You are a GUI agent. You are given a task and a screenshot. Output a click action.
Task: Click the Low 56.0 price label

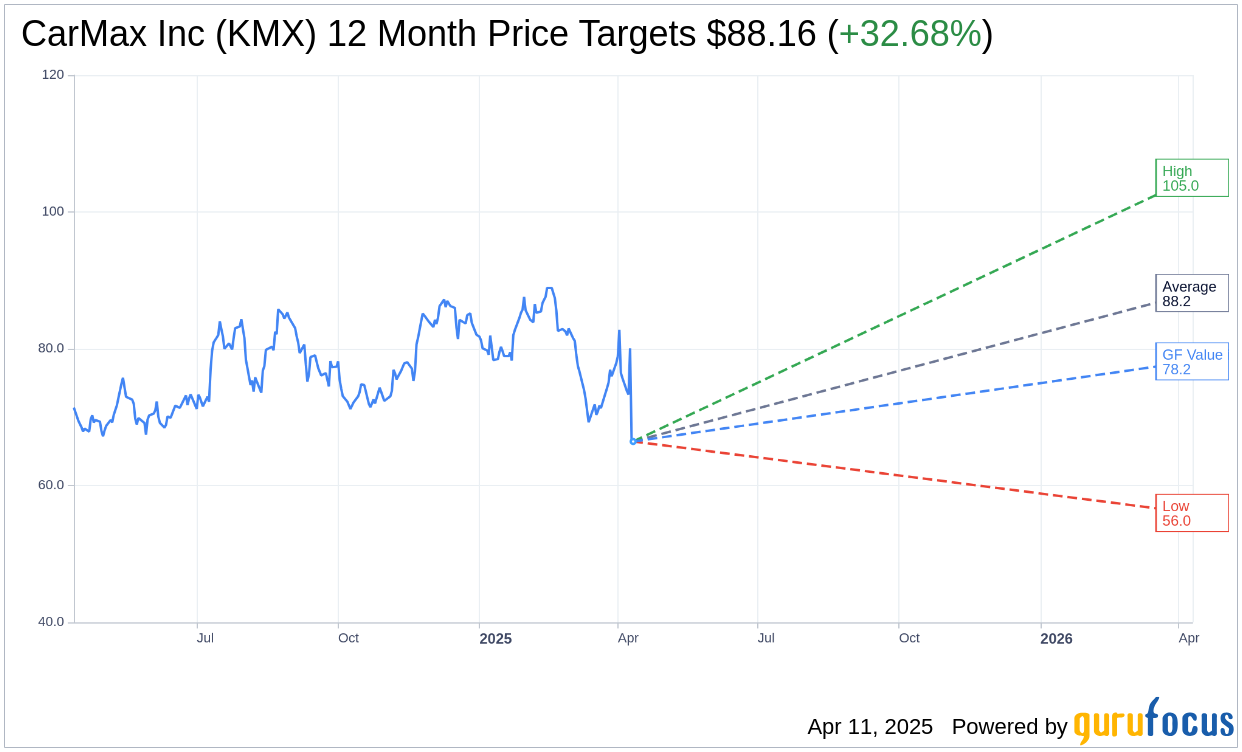[x=1192, y=513]
